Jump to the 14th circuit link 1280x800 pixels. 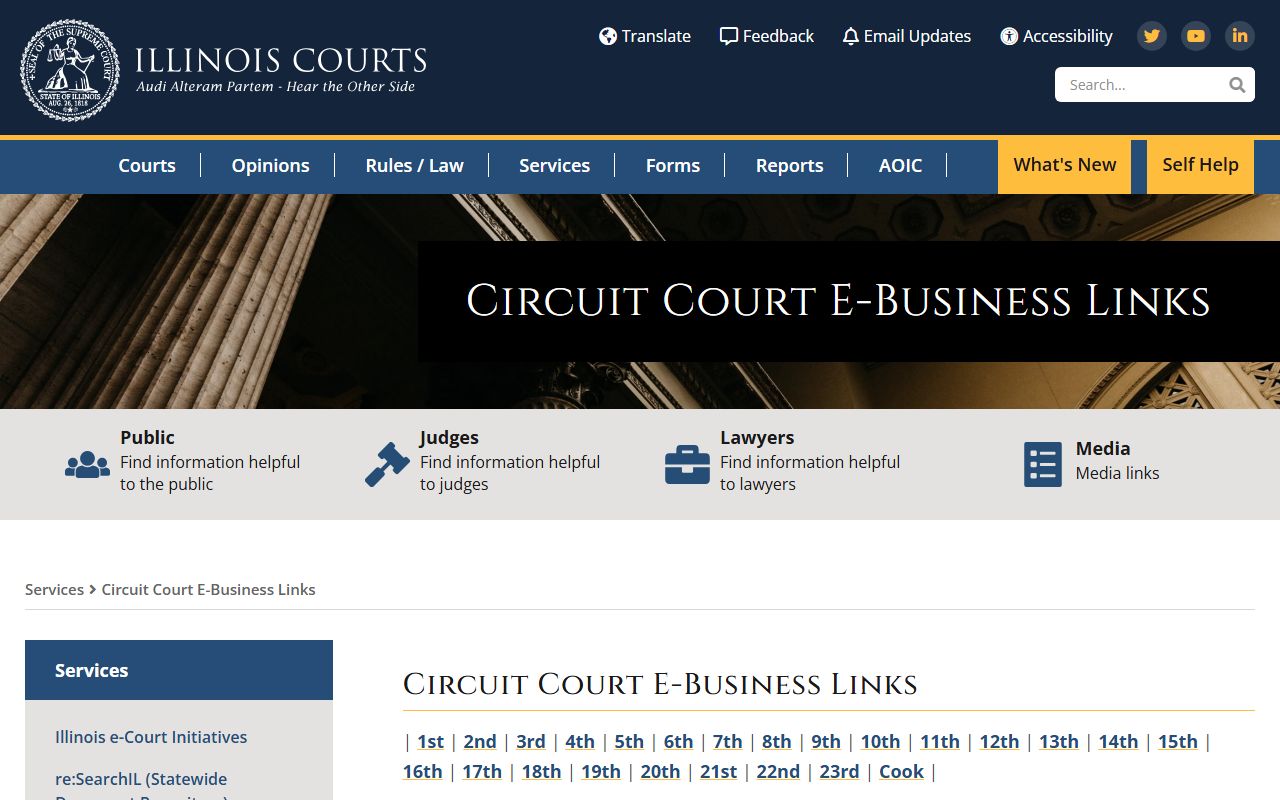coord(1118,742)
